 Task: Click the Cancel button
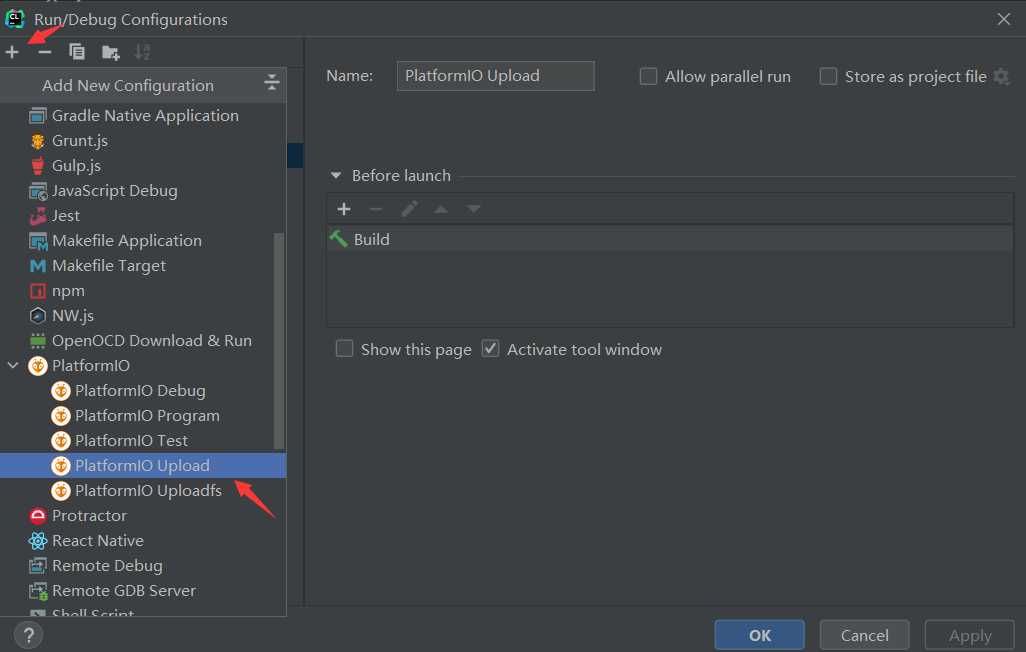click(x=864, y=635)
